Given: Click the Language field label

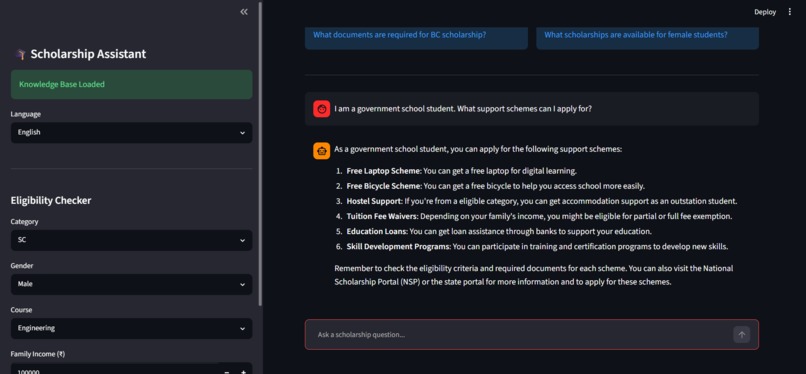Looking at the screenshot, I should tap(26, 114).
